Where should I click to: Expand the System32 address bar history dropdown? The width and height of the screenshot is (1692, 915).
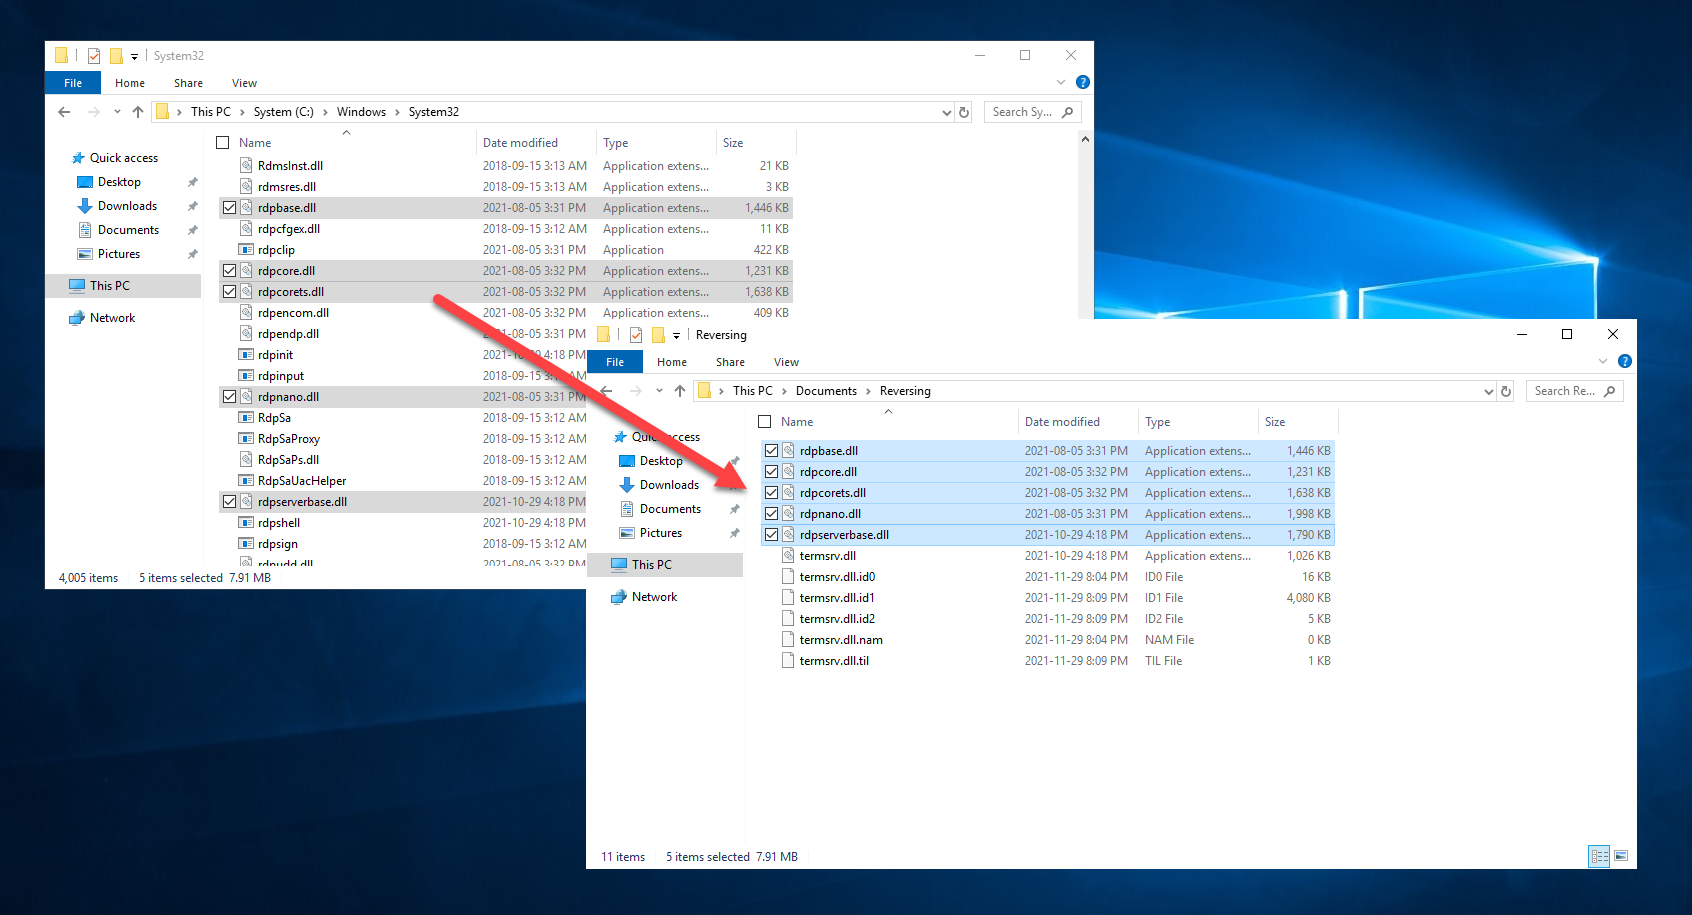946,112
